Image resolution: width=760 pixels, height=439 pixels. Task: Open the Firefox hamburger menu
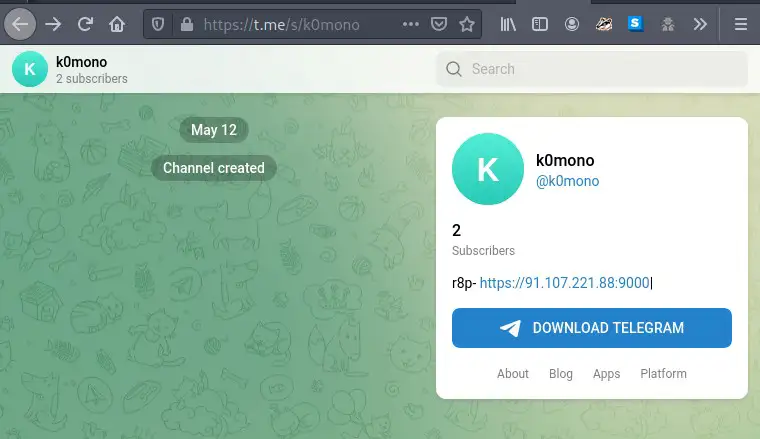(740, 23)
